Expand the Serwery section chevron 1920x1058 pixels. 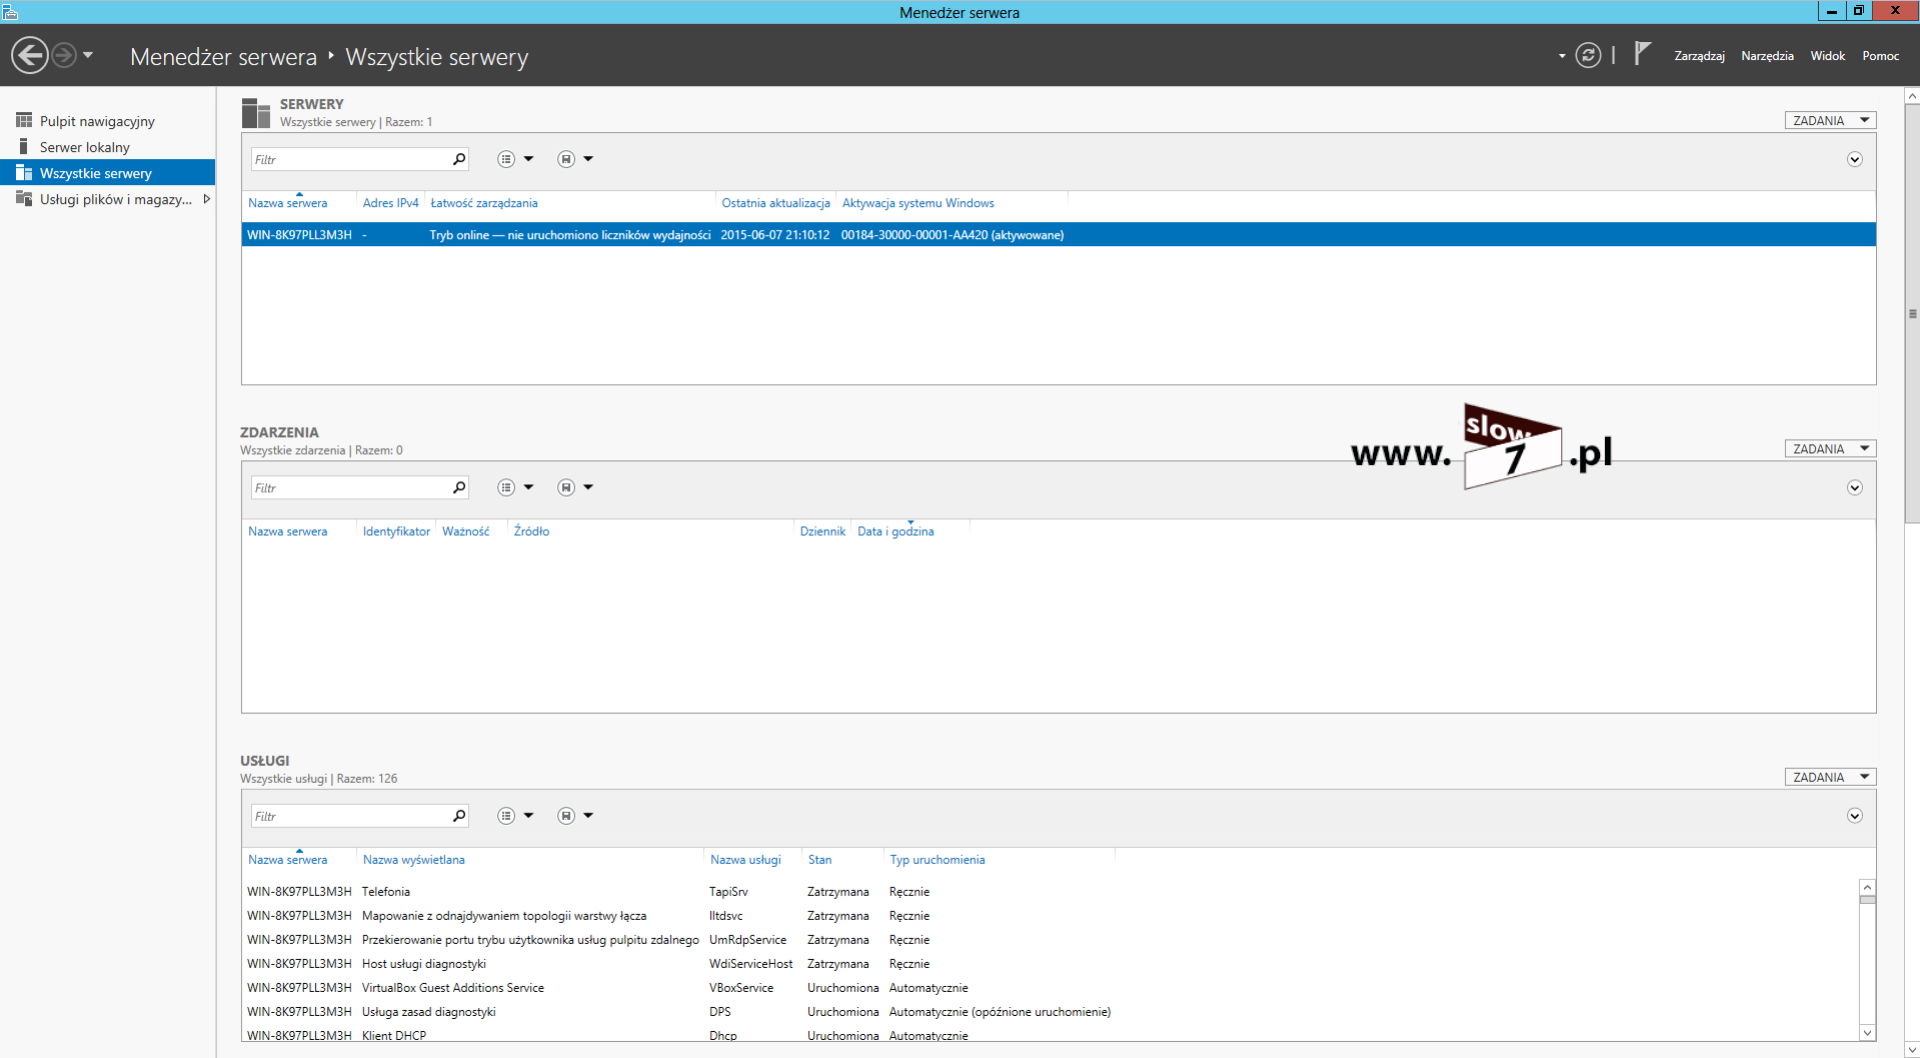click(x=1854, y=160)
